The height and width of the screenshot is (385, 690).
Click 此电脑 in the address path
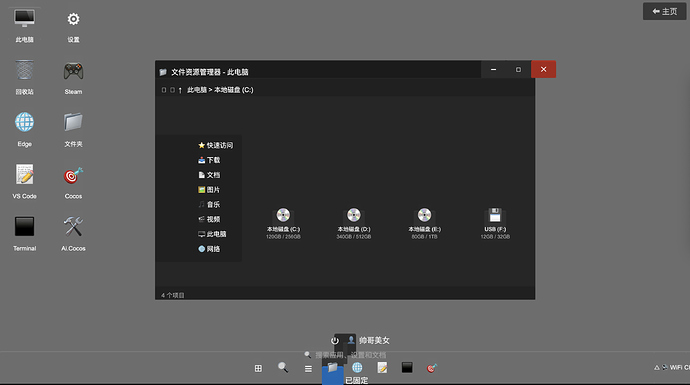(197, 90)
